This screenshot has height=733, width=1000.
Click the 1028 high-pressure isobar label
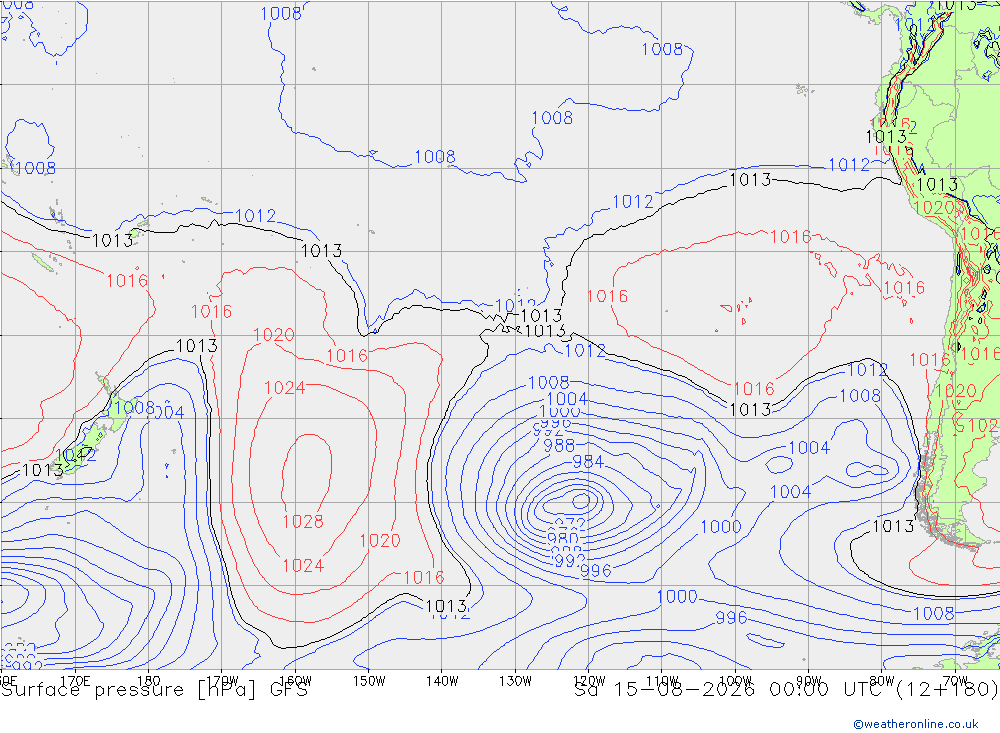[x=303, y=521]
